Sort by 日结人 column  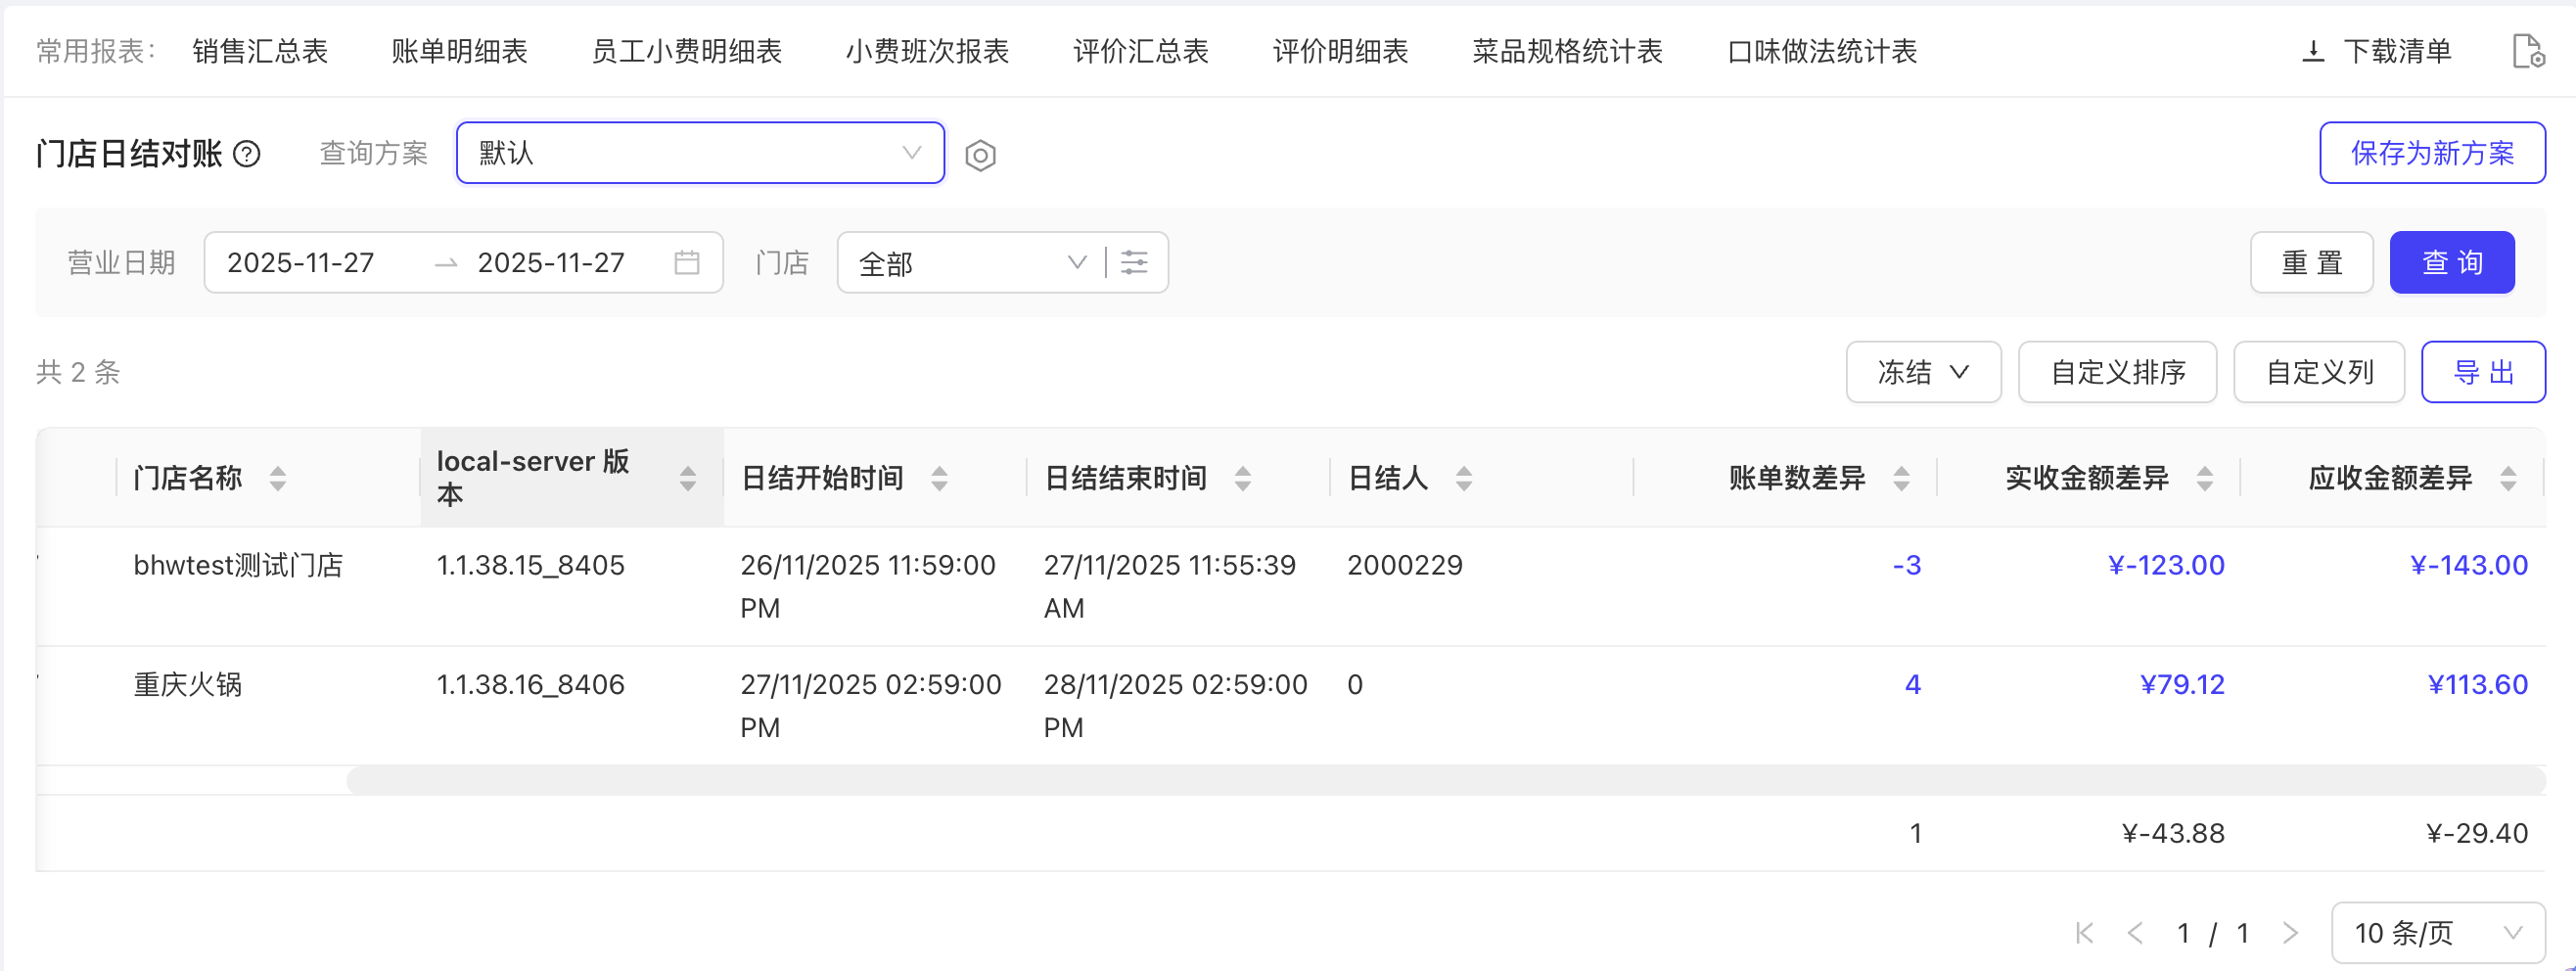point(1463,479)
